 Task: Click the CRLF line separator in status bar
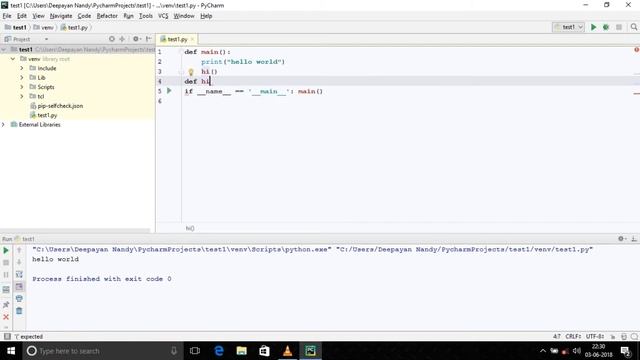click(573, 336)
